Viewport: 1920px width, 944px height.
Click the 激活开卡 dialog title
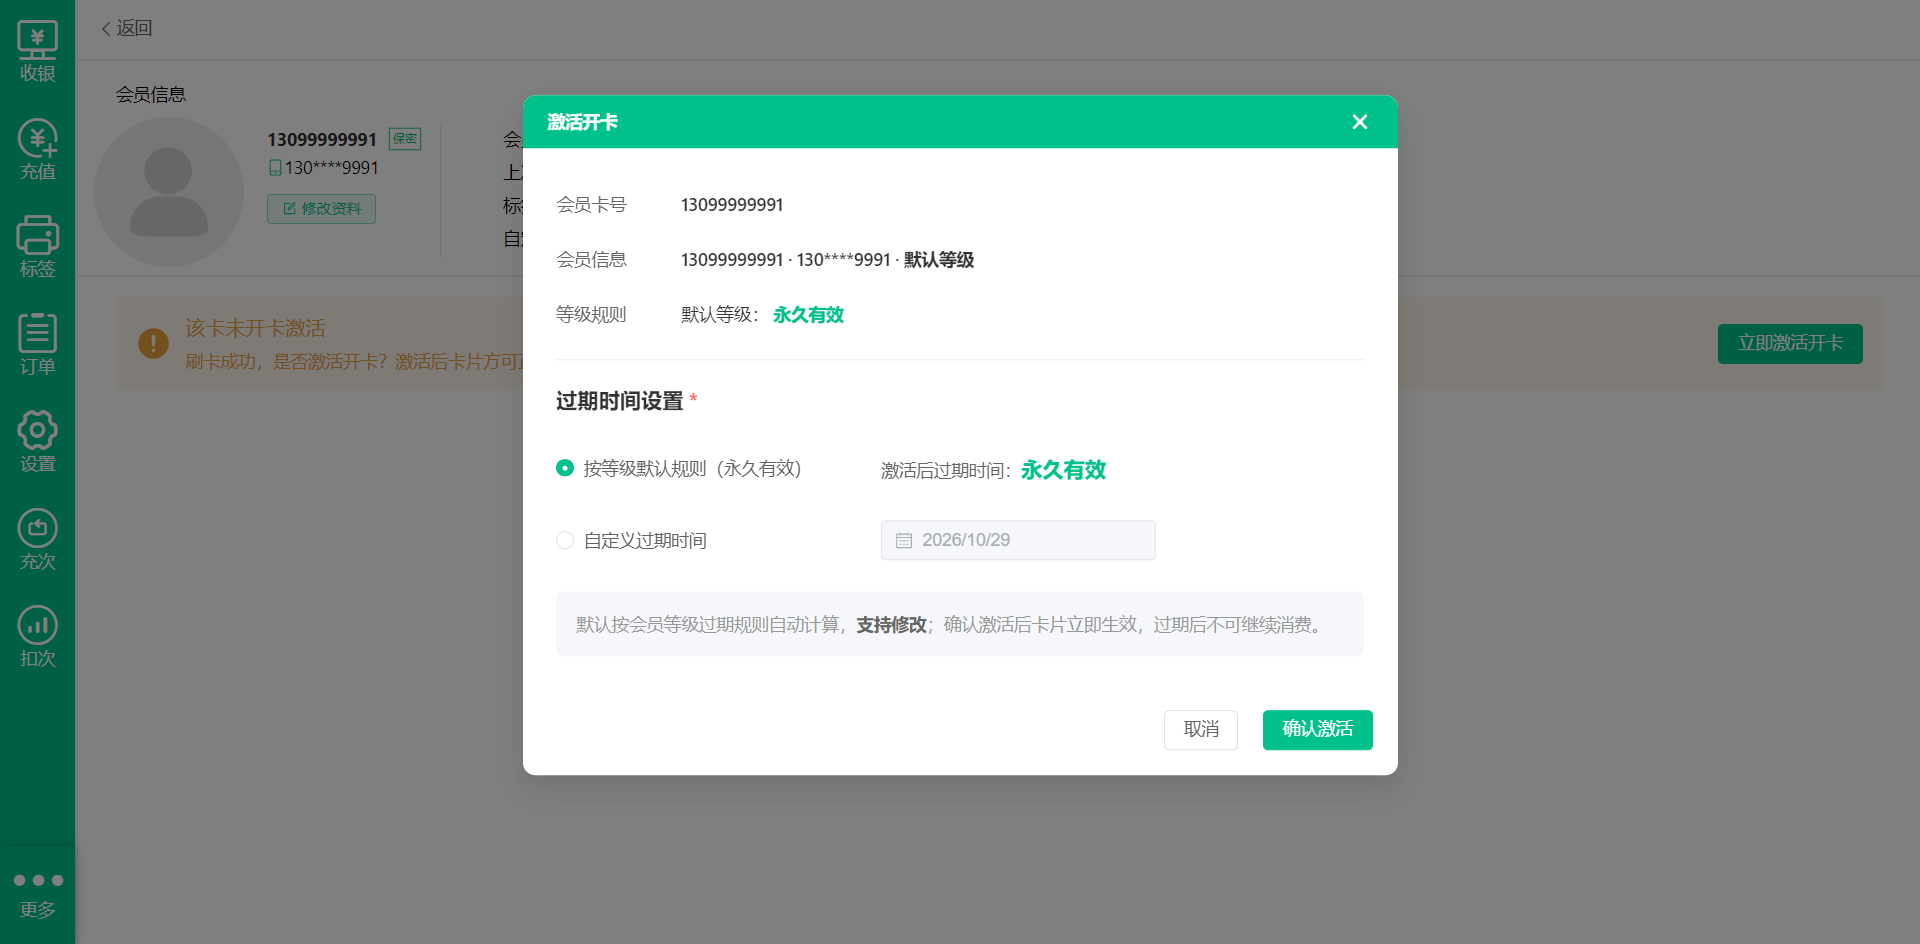tap(582, 122)
